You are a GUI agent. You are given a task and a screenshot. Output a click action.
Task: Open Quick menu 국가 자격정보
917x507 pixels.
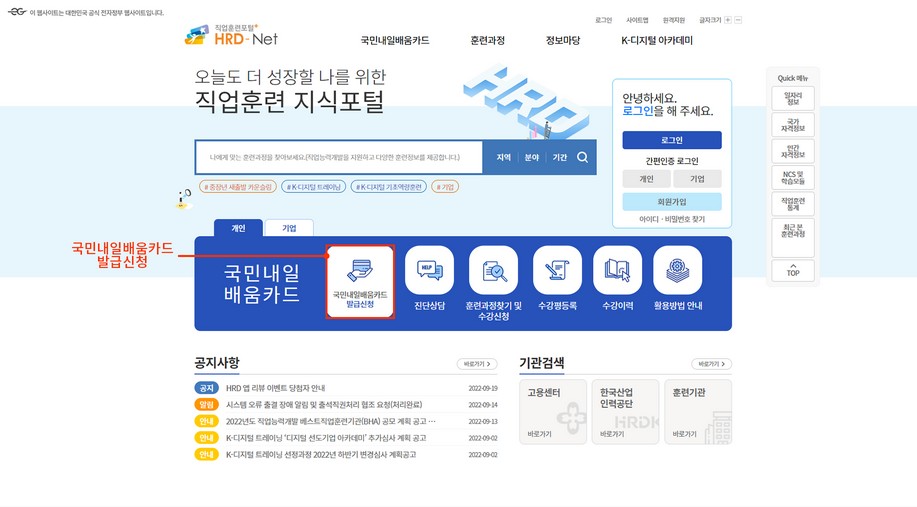pyautogui.click(x=793, y=125)
